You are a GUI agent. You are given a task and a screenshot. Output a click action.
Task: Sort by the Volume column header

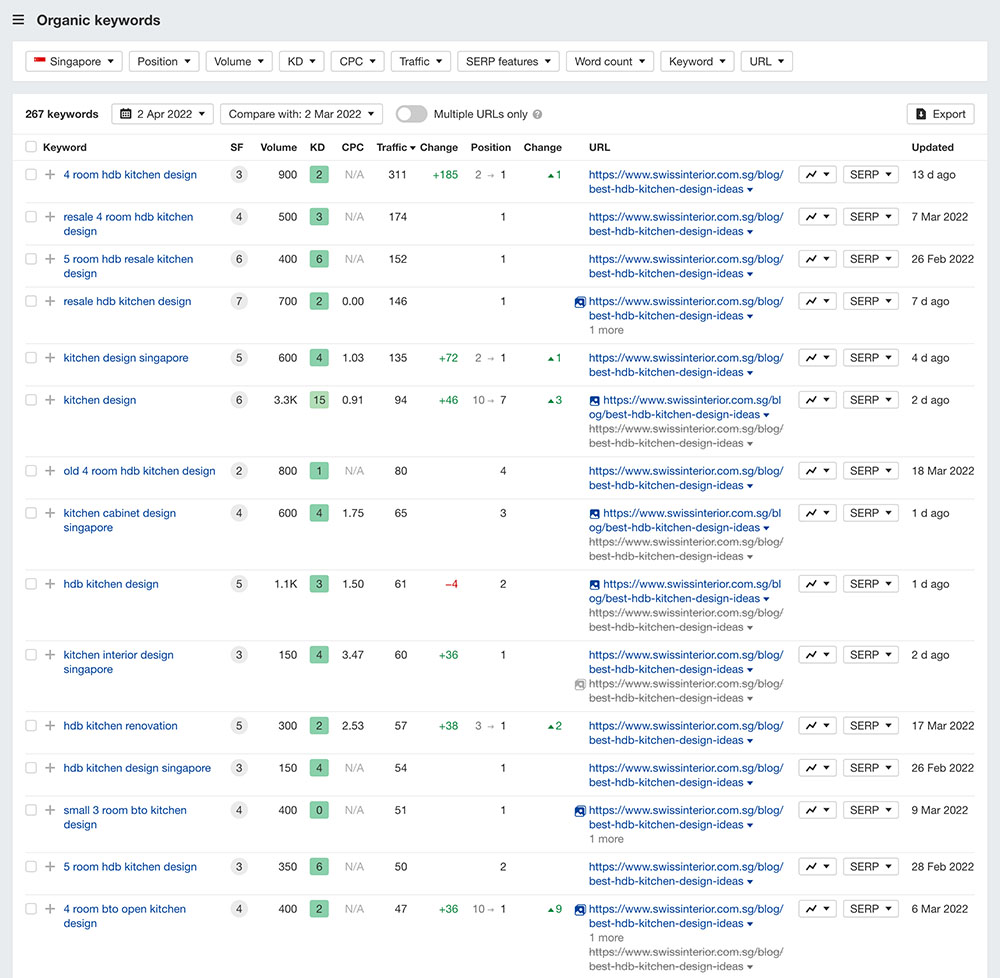[x=278, y=148]
